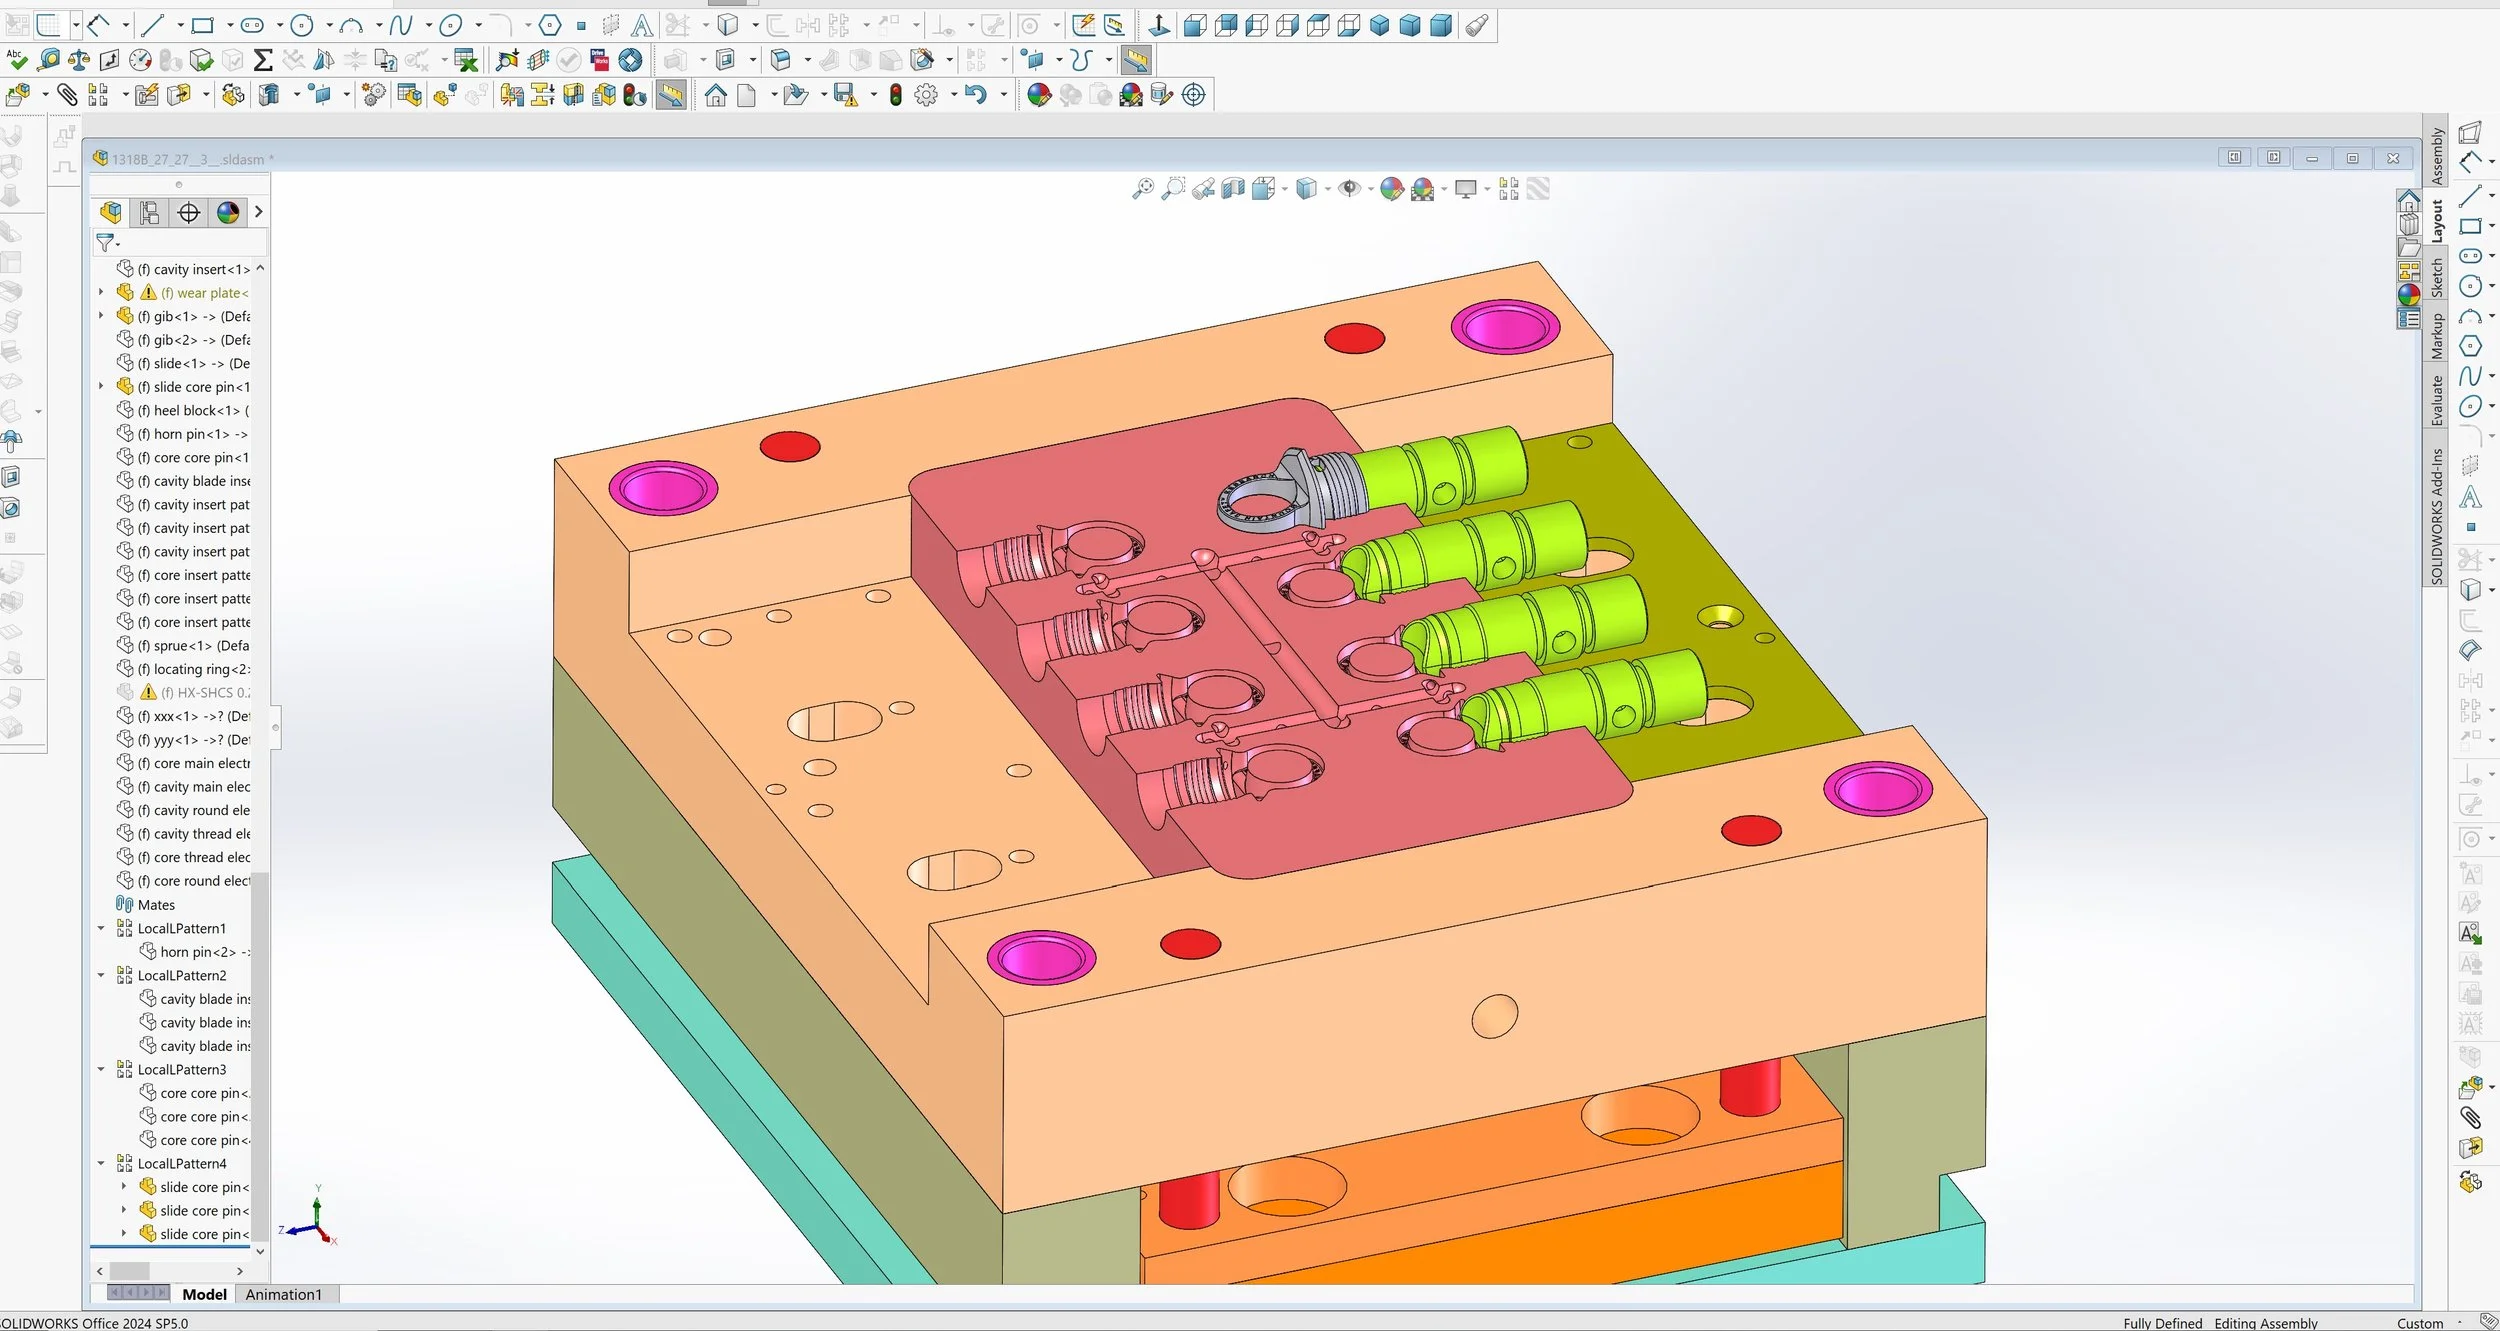Open the DisplayManager tab in the feature panel
2500x1331 pixels.
[228, 212]
